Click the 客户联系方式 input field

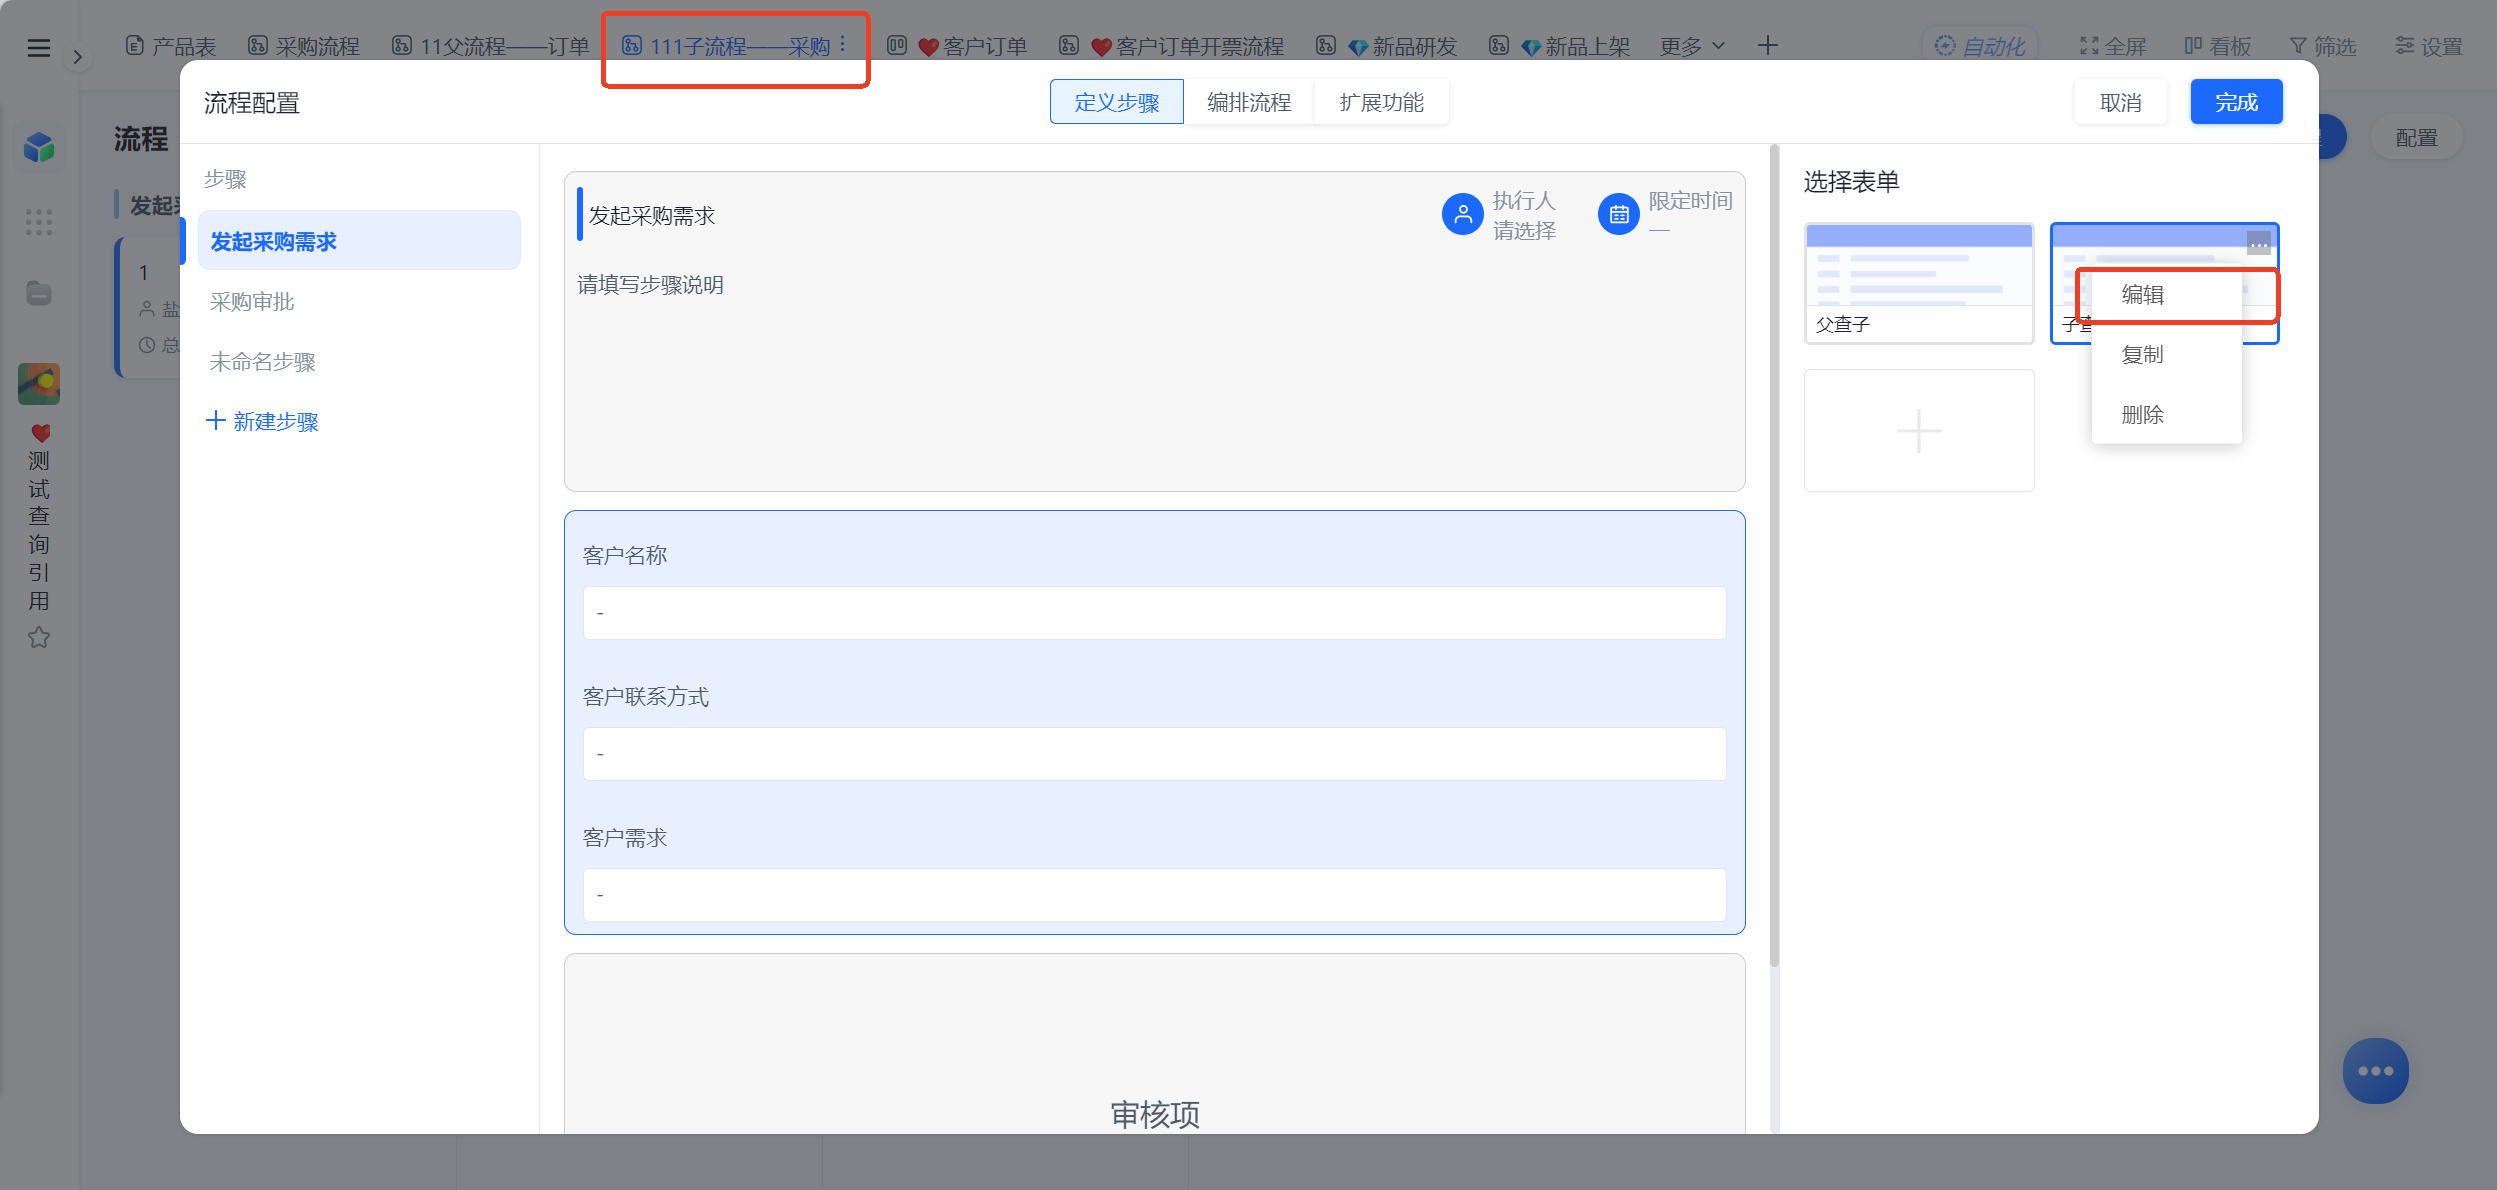click(x=1154, y=754)
